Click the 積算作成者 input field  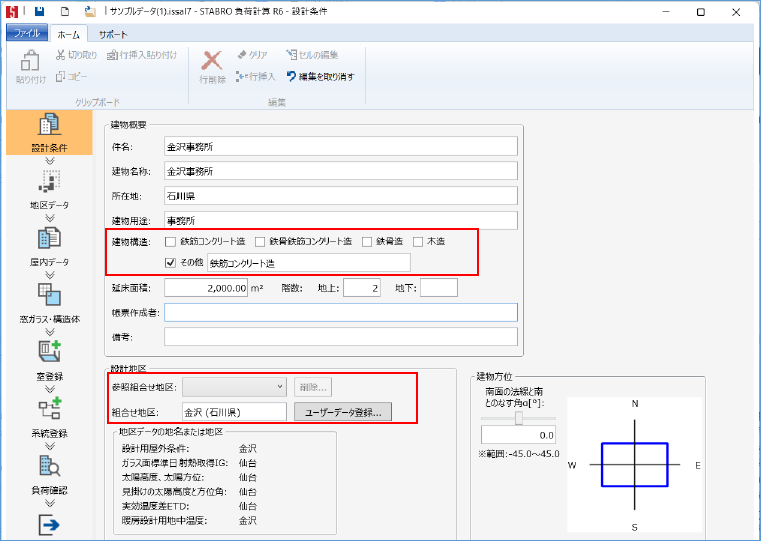click(341, 313)
